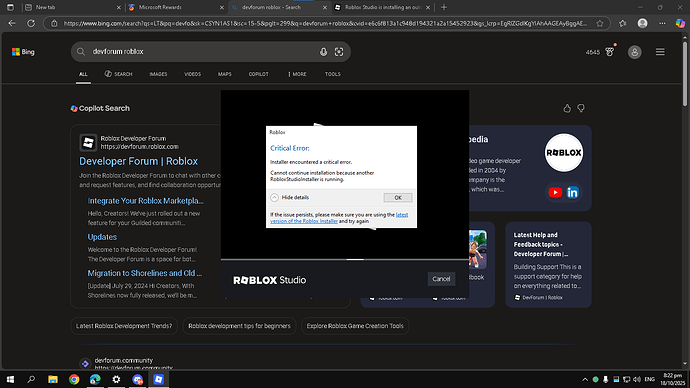Click the LinkedIn icon in Roblox card
Image resolution: width=690 pixels, height=388 pixels.
[573, 192]
